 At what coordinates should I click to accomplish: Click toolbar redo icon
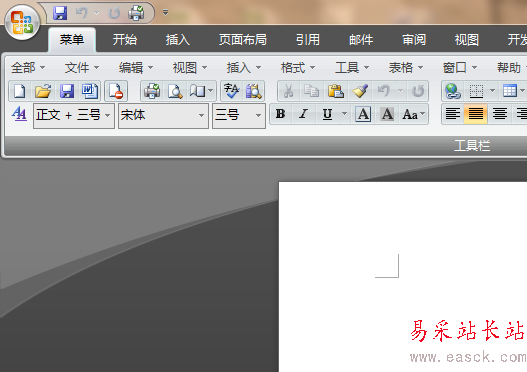pos(418,91)
